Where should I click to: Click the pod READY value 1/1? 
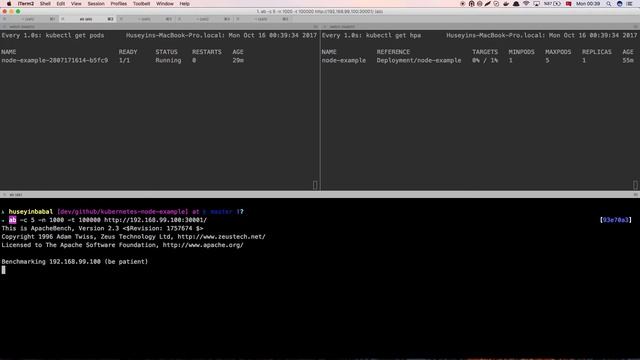pos(124,60)
